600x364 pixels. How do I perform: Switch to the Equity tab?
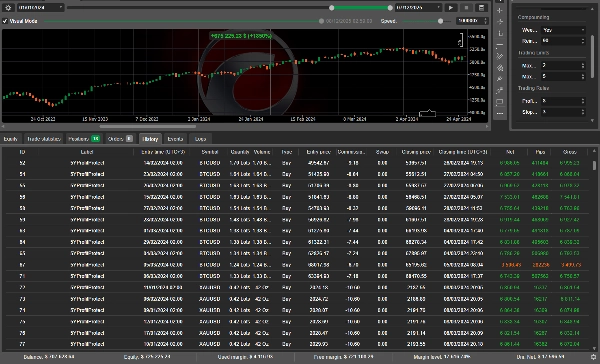click(11, 139)
